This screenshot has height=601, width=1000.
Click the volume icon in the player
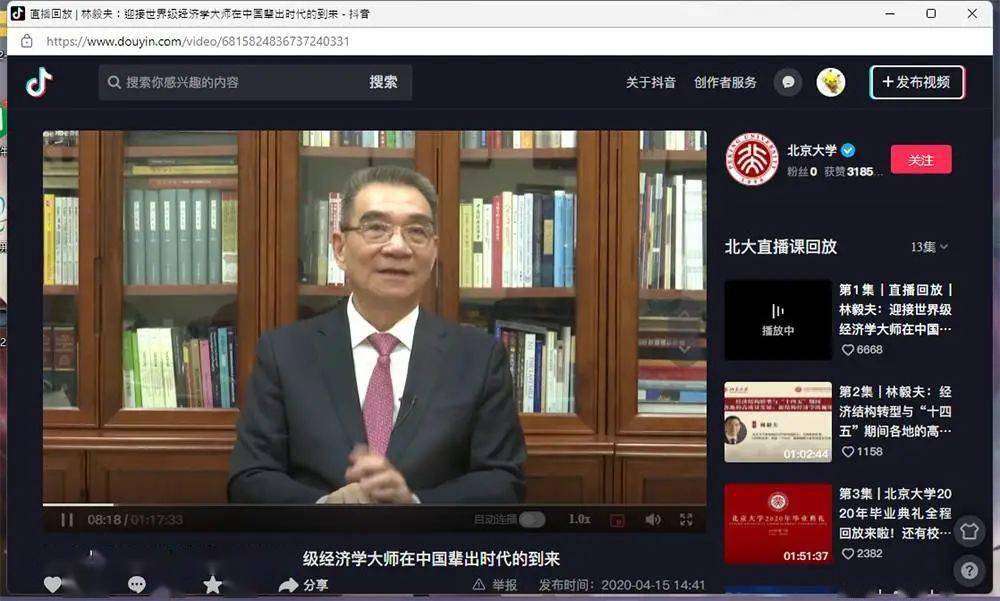654,519
